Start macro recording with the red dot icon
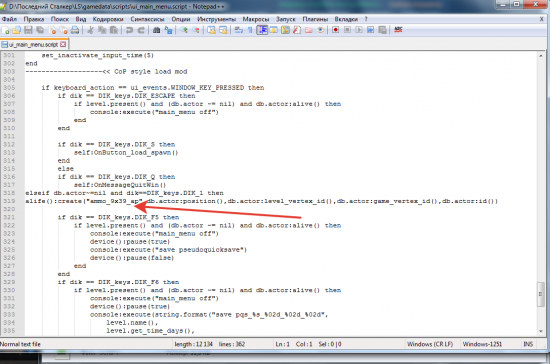550x364 pixels. 336,30
